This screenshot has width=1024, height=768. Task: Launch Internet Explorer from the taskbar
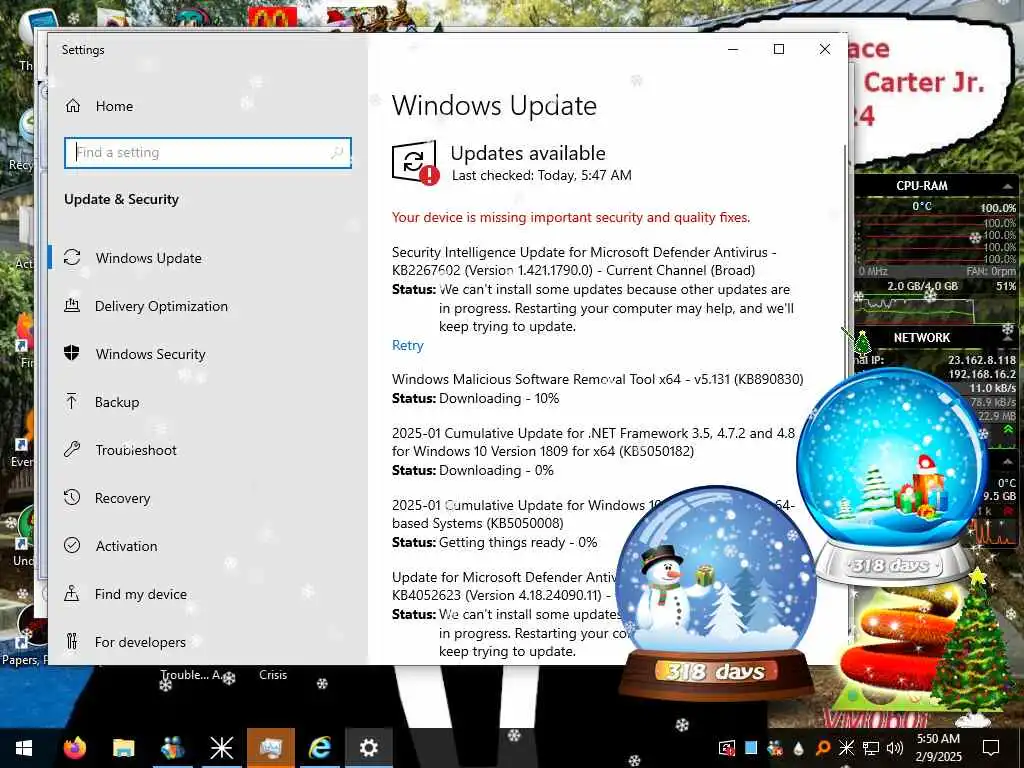pos(319,748)
